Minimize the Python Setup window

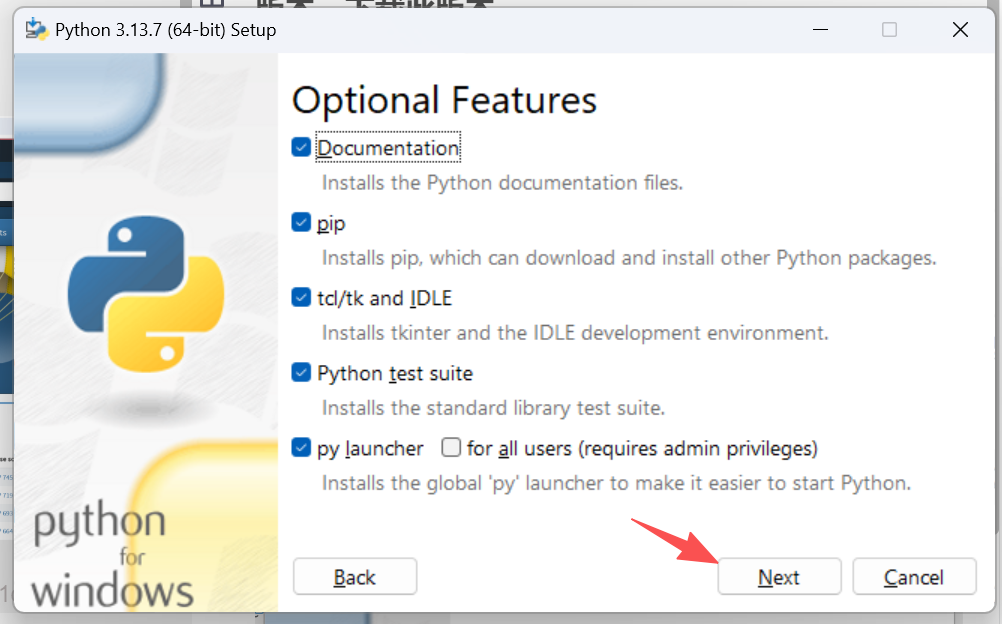point(821,29)
